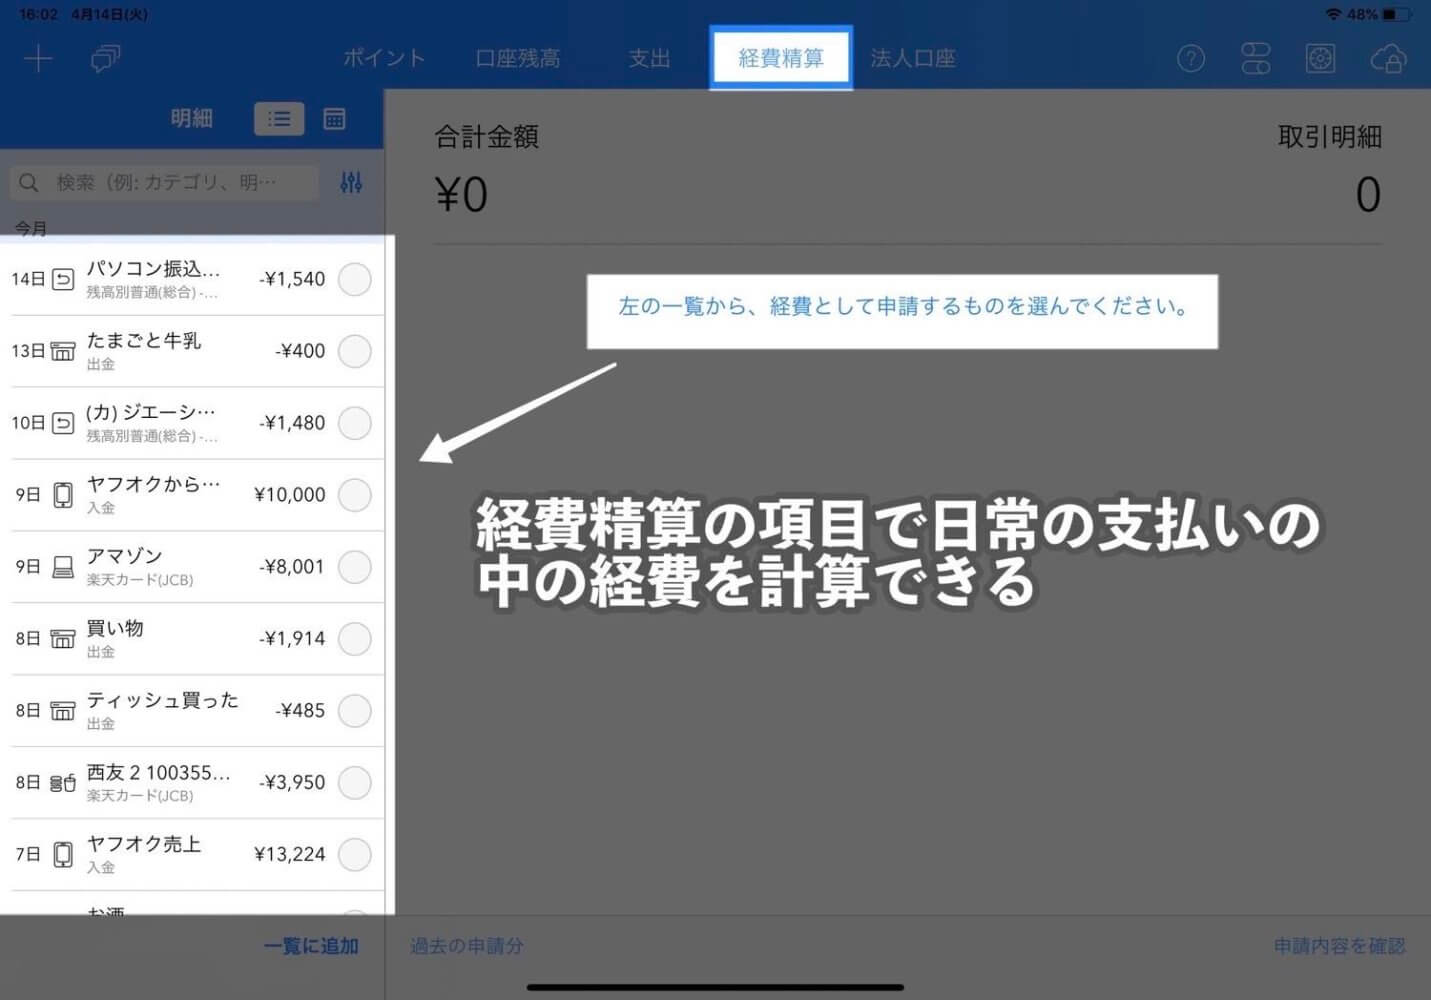Image resolution: width=1431 pixels, height=1000 pixels.
Task: Click laptop icon beside アマゾン
Action: [x=63, y=567]
